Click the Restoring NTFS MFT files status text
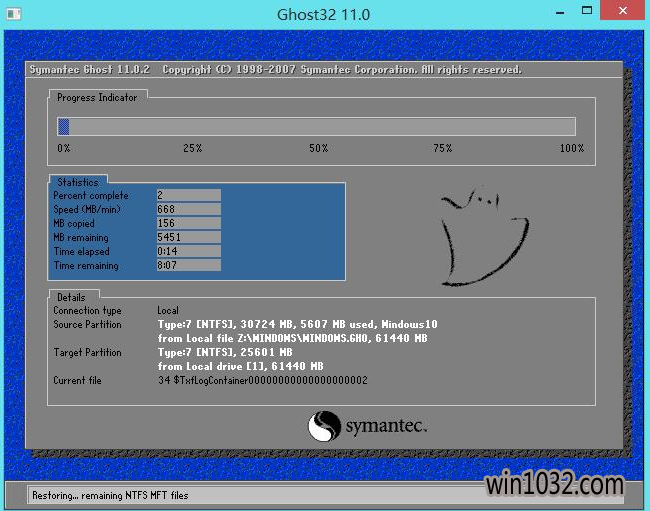This screenshot has width=650, height=511. click(109, 495)
